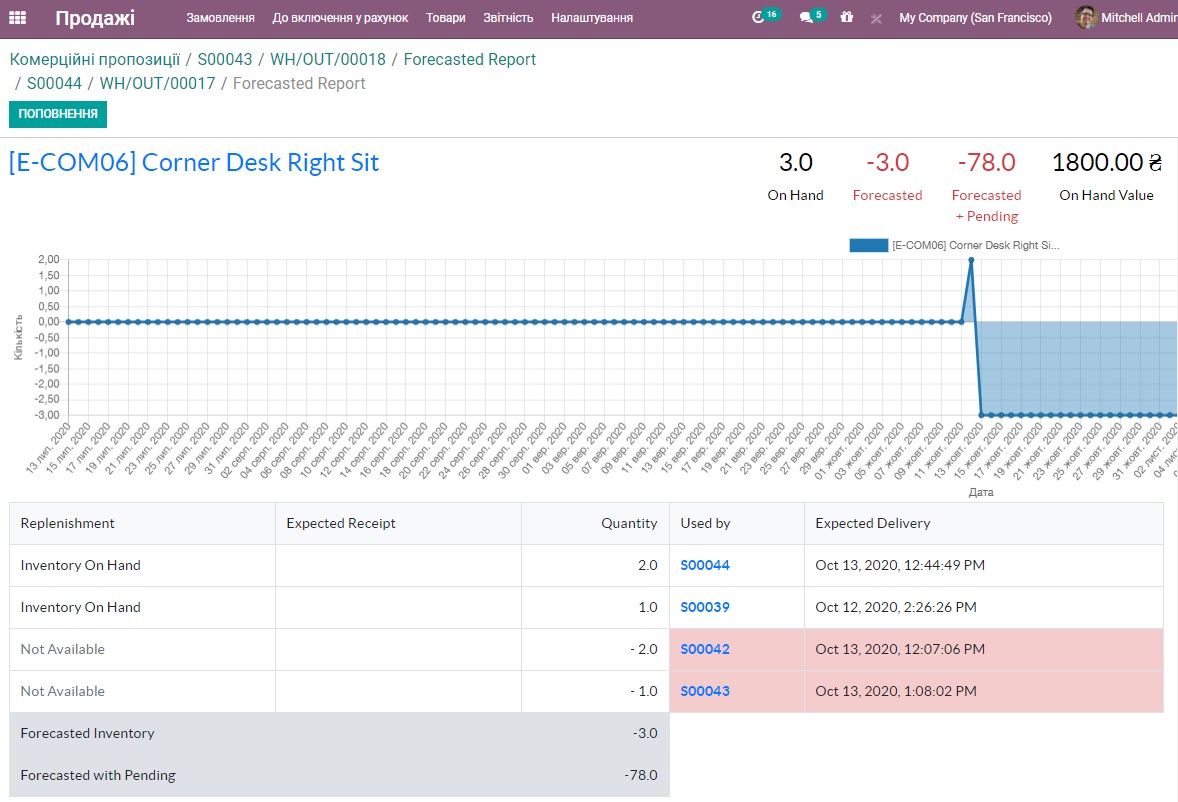
Task: Open the activities clock icon
Action: coord(759,18)
